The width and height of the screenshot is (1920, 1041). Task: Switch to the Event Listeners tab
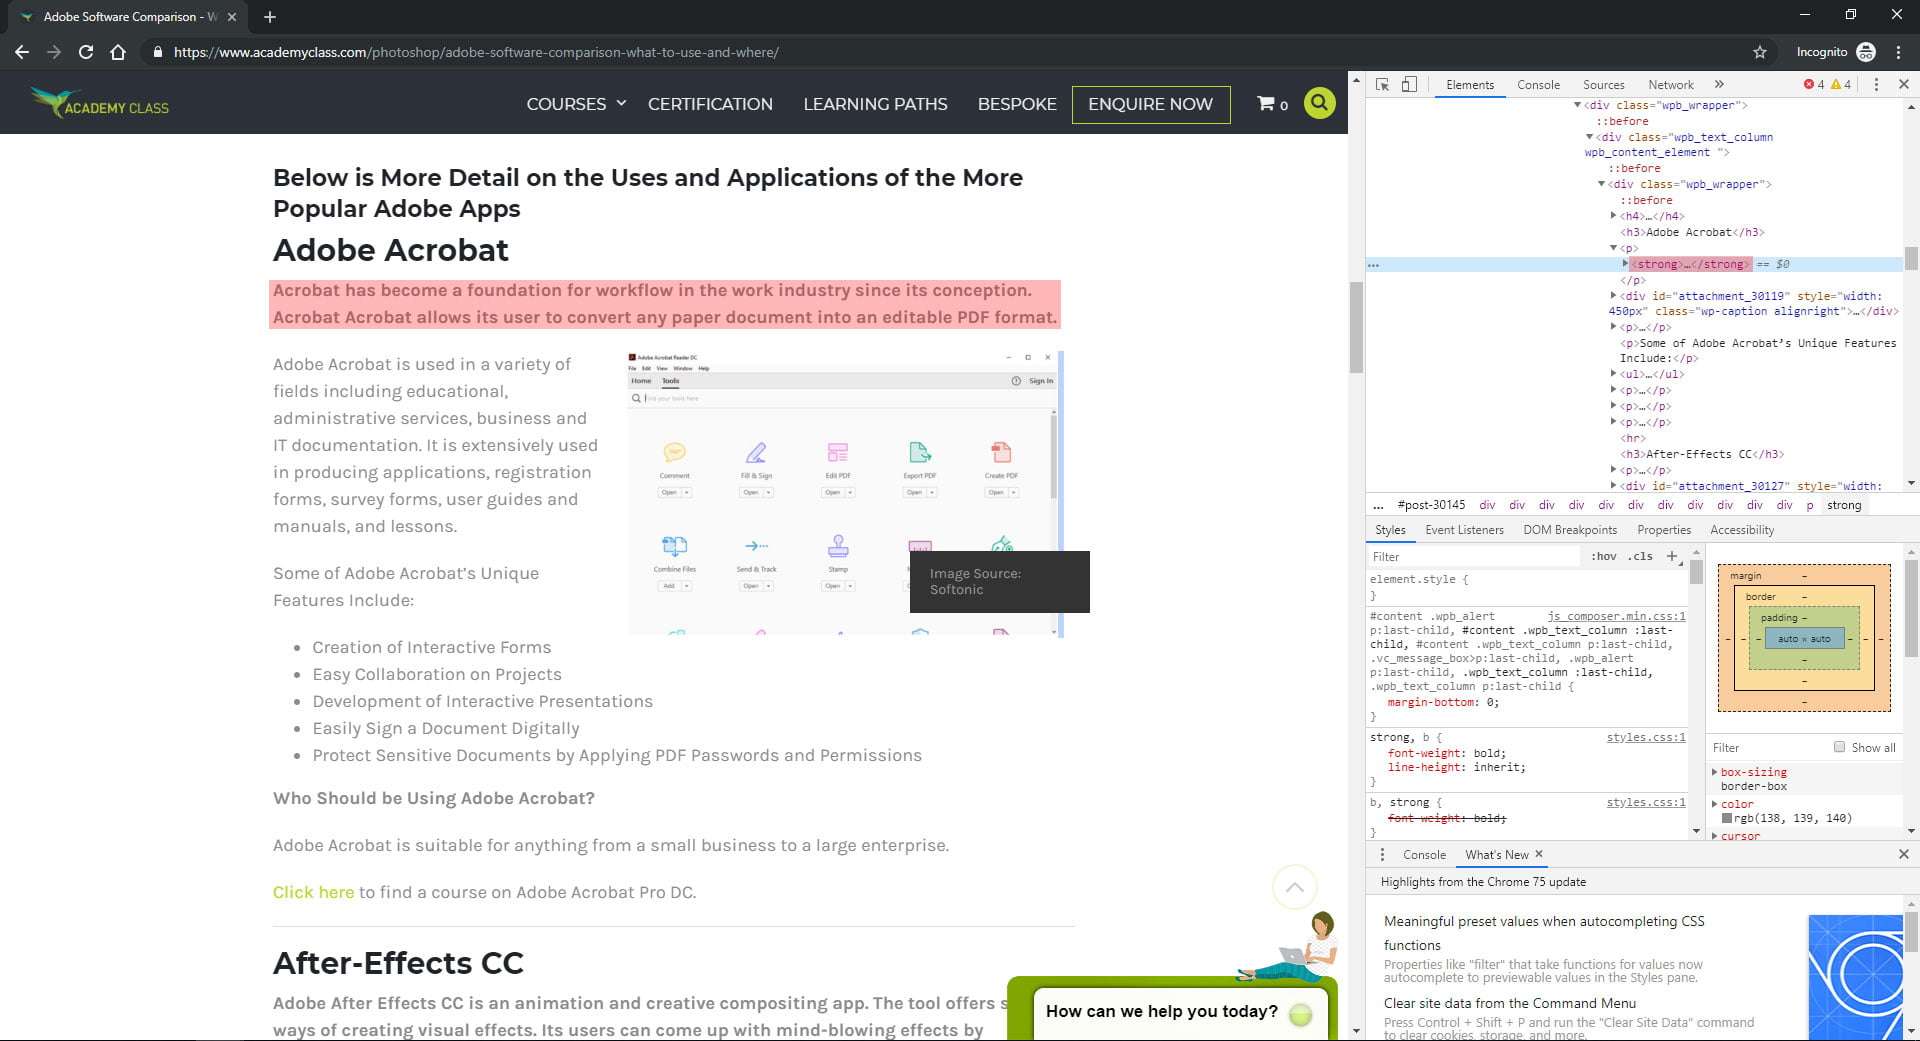pos(1464,530)
